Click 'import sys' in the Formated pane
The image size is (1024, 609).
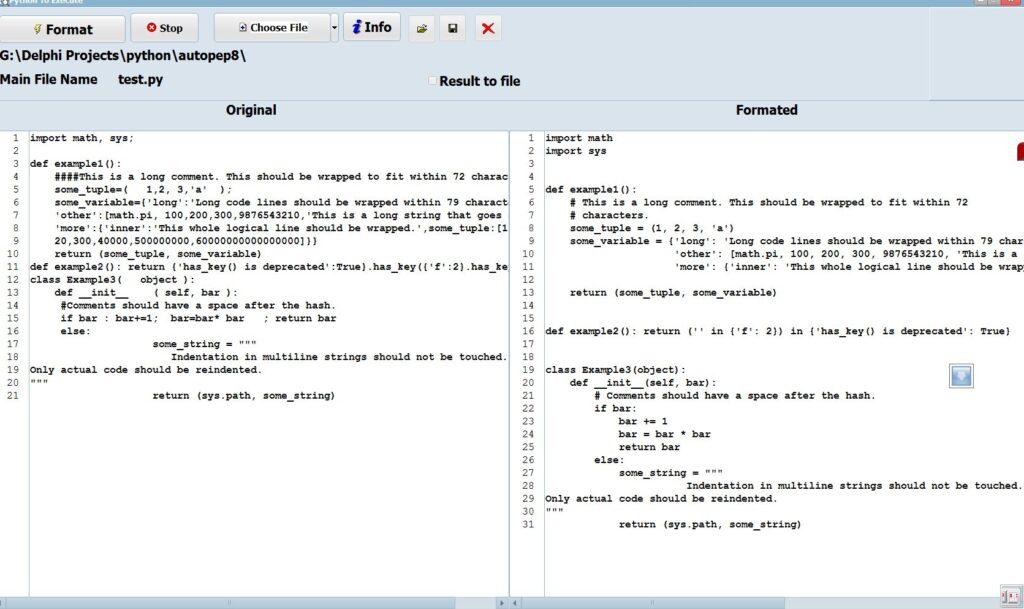pos(576,151)
